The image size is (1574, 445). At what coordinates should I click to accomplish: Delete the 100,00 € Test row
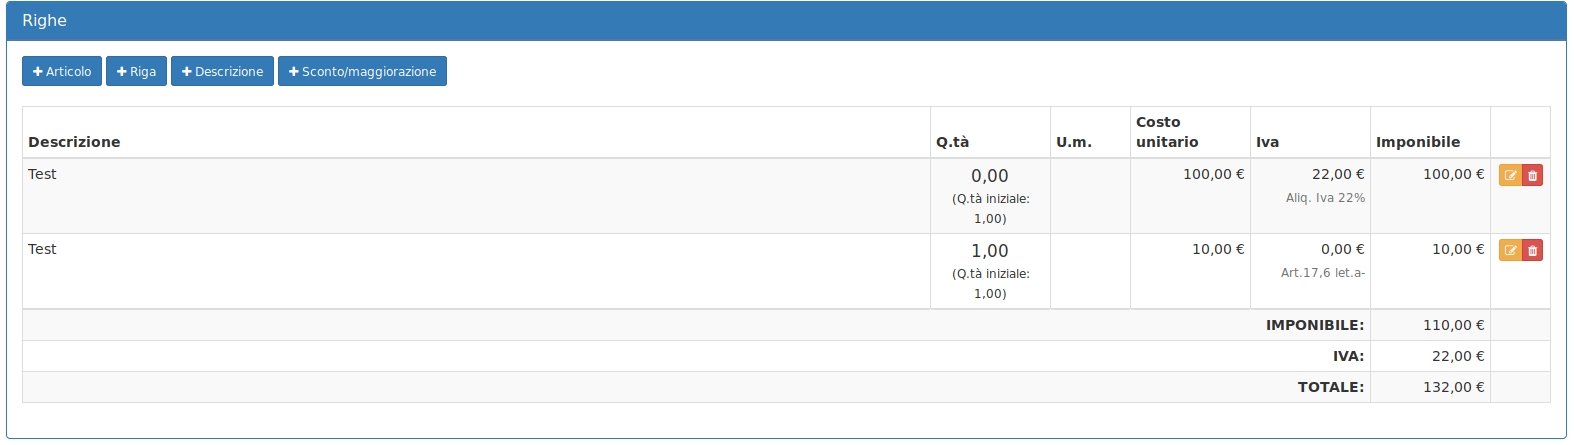1532,176
